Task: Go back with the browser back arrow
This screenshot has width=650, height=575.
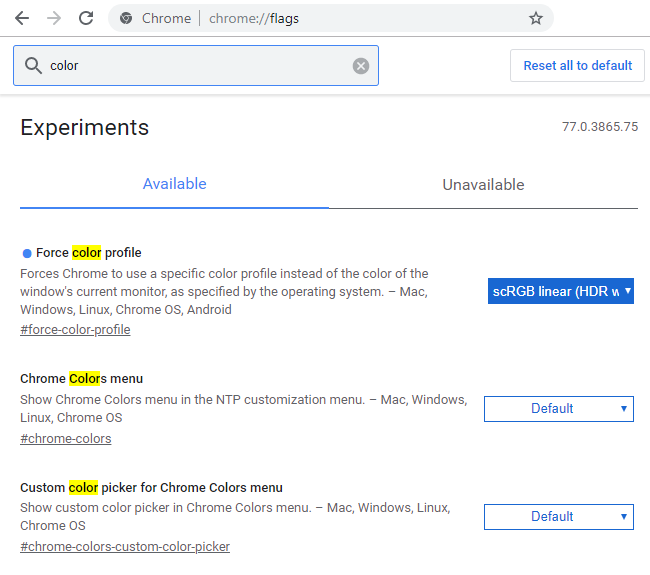Action: (x=22, y=18)
